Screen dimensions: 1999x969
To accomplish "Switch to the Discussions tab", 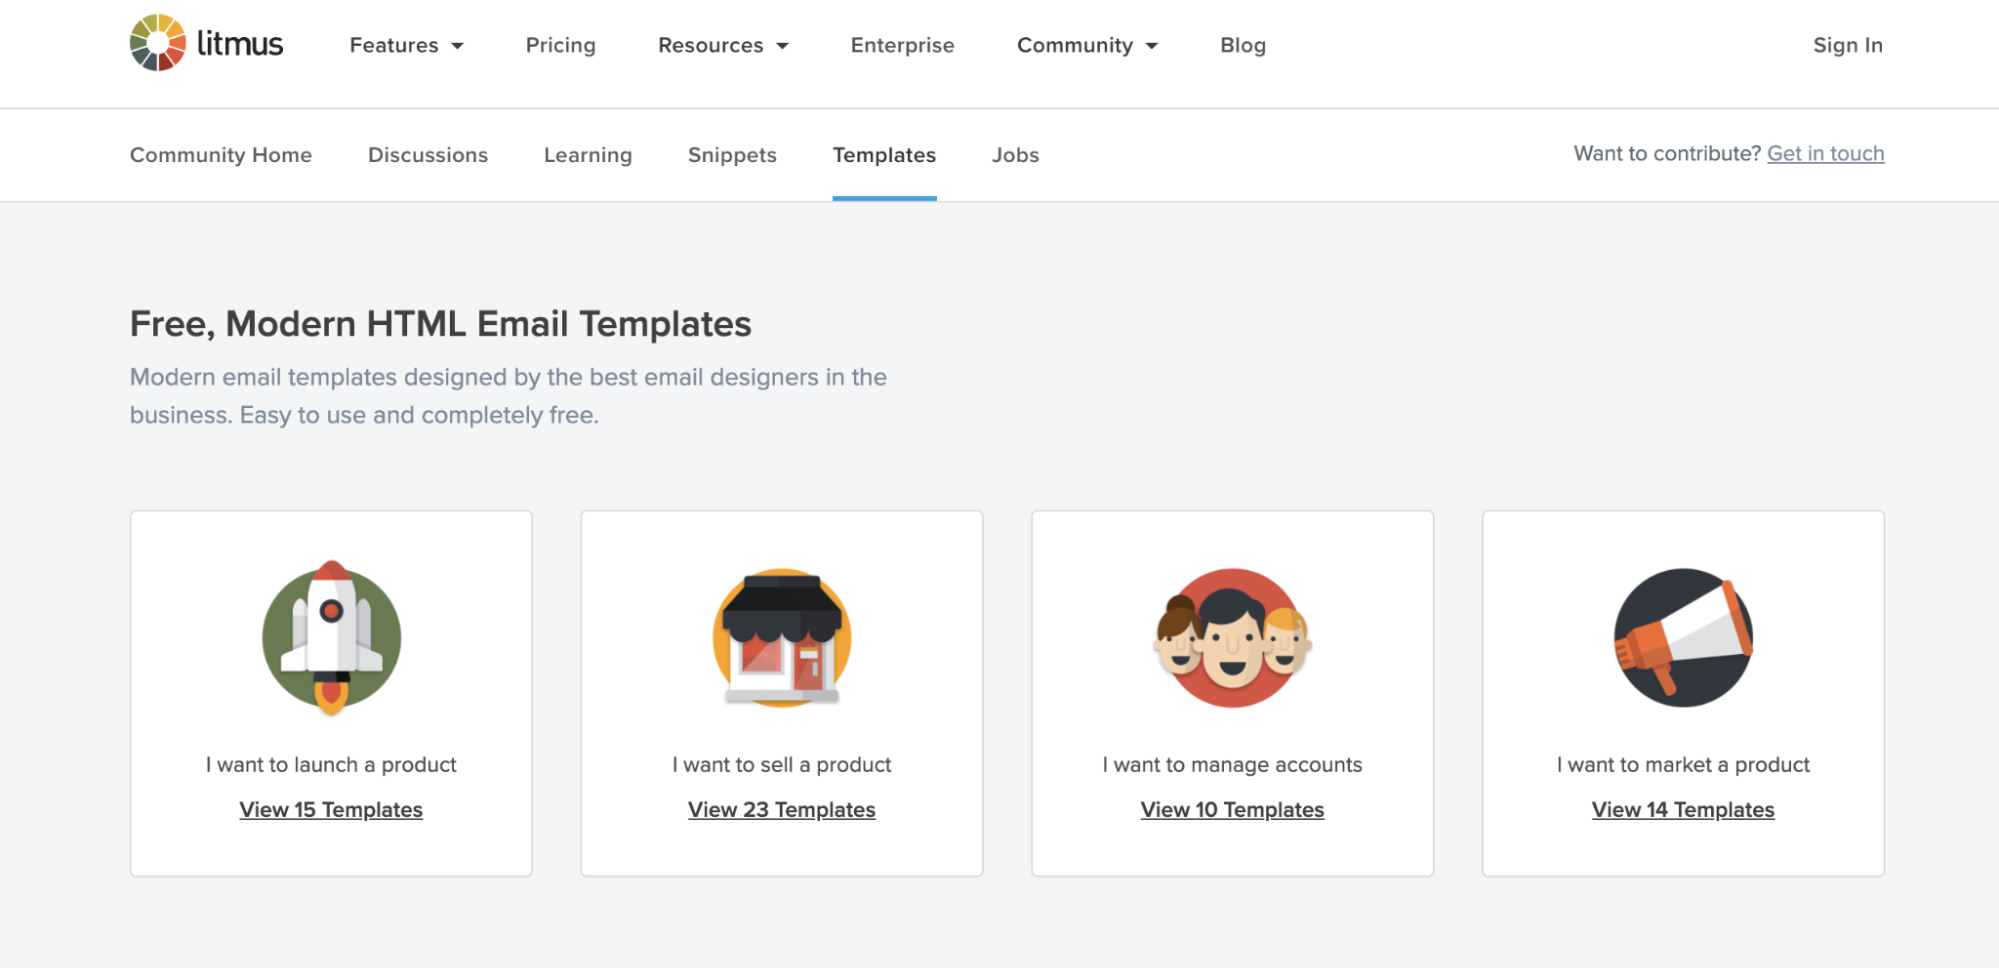I will 428,155.
